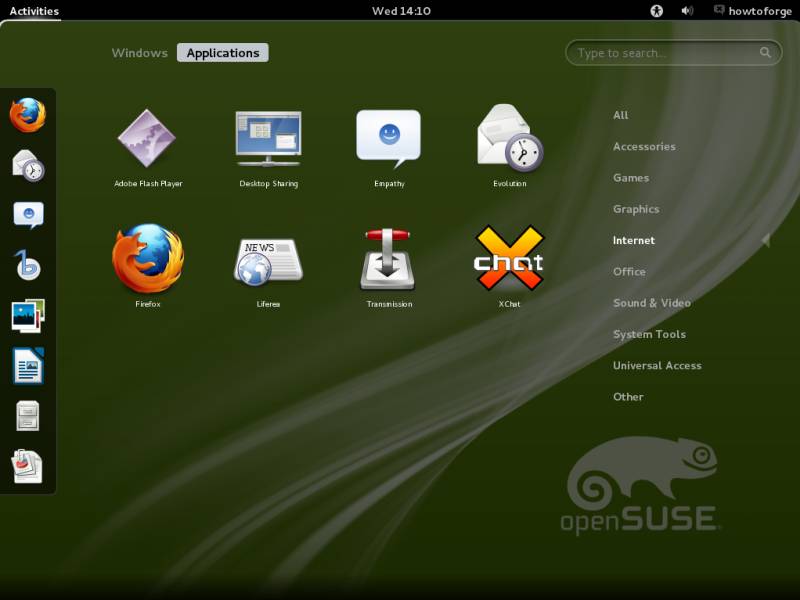The height and width of the screenshot is (600, 800).
Task: Open the Activities overview button
Action: point(34,11)
